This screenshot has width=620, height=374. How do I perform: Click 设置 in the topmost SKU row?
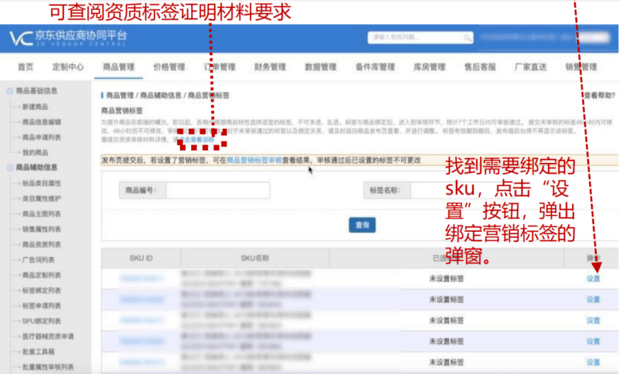pos(593,279)
